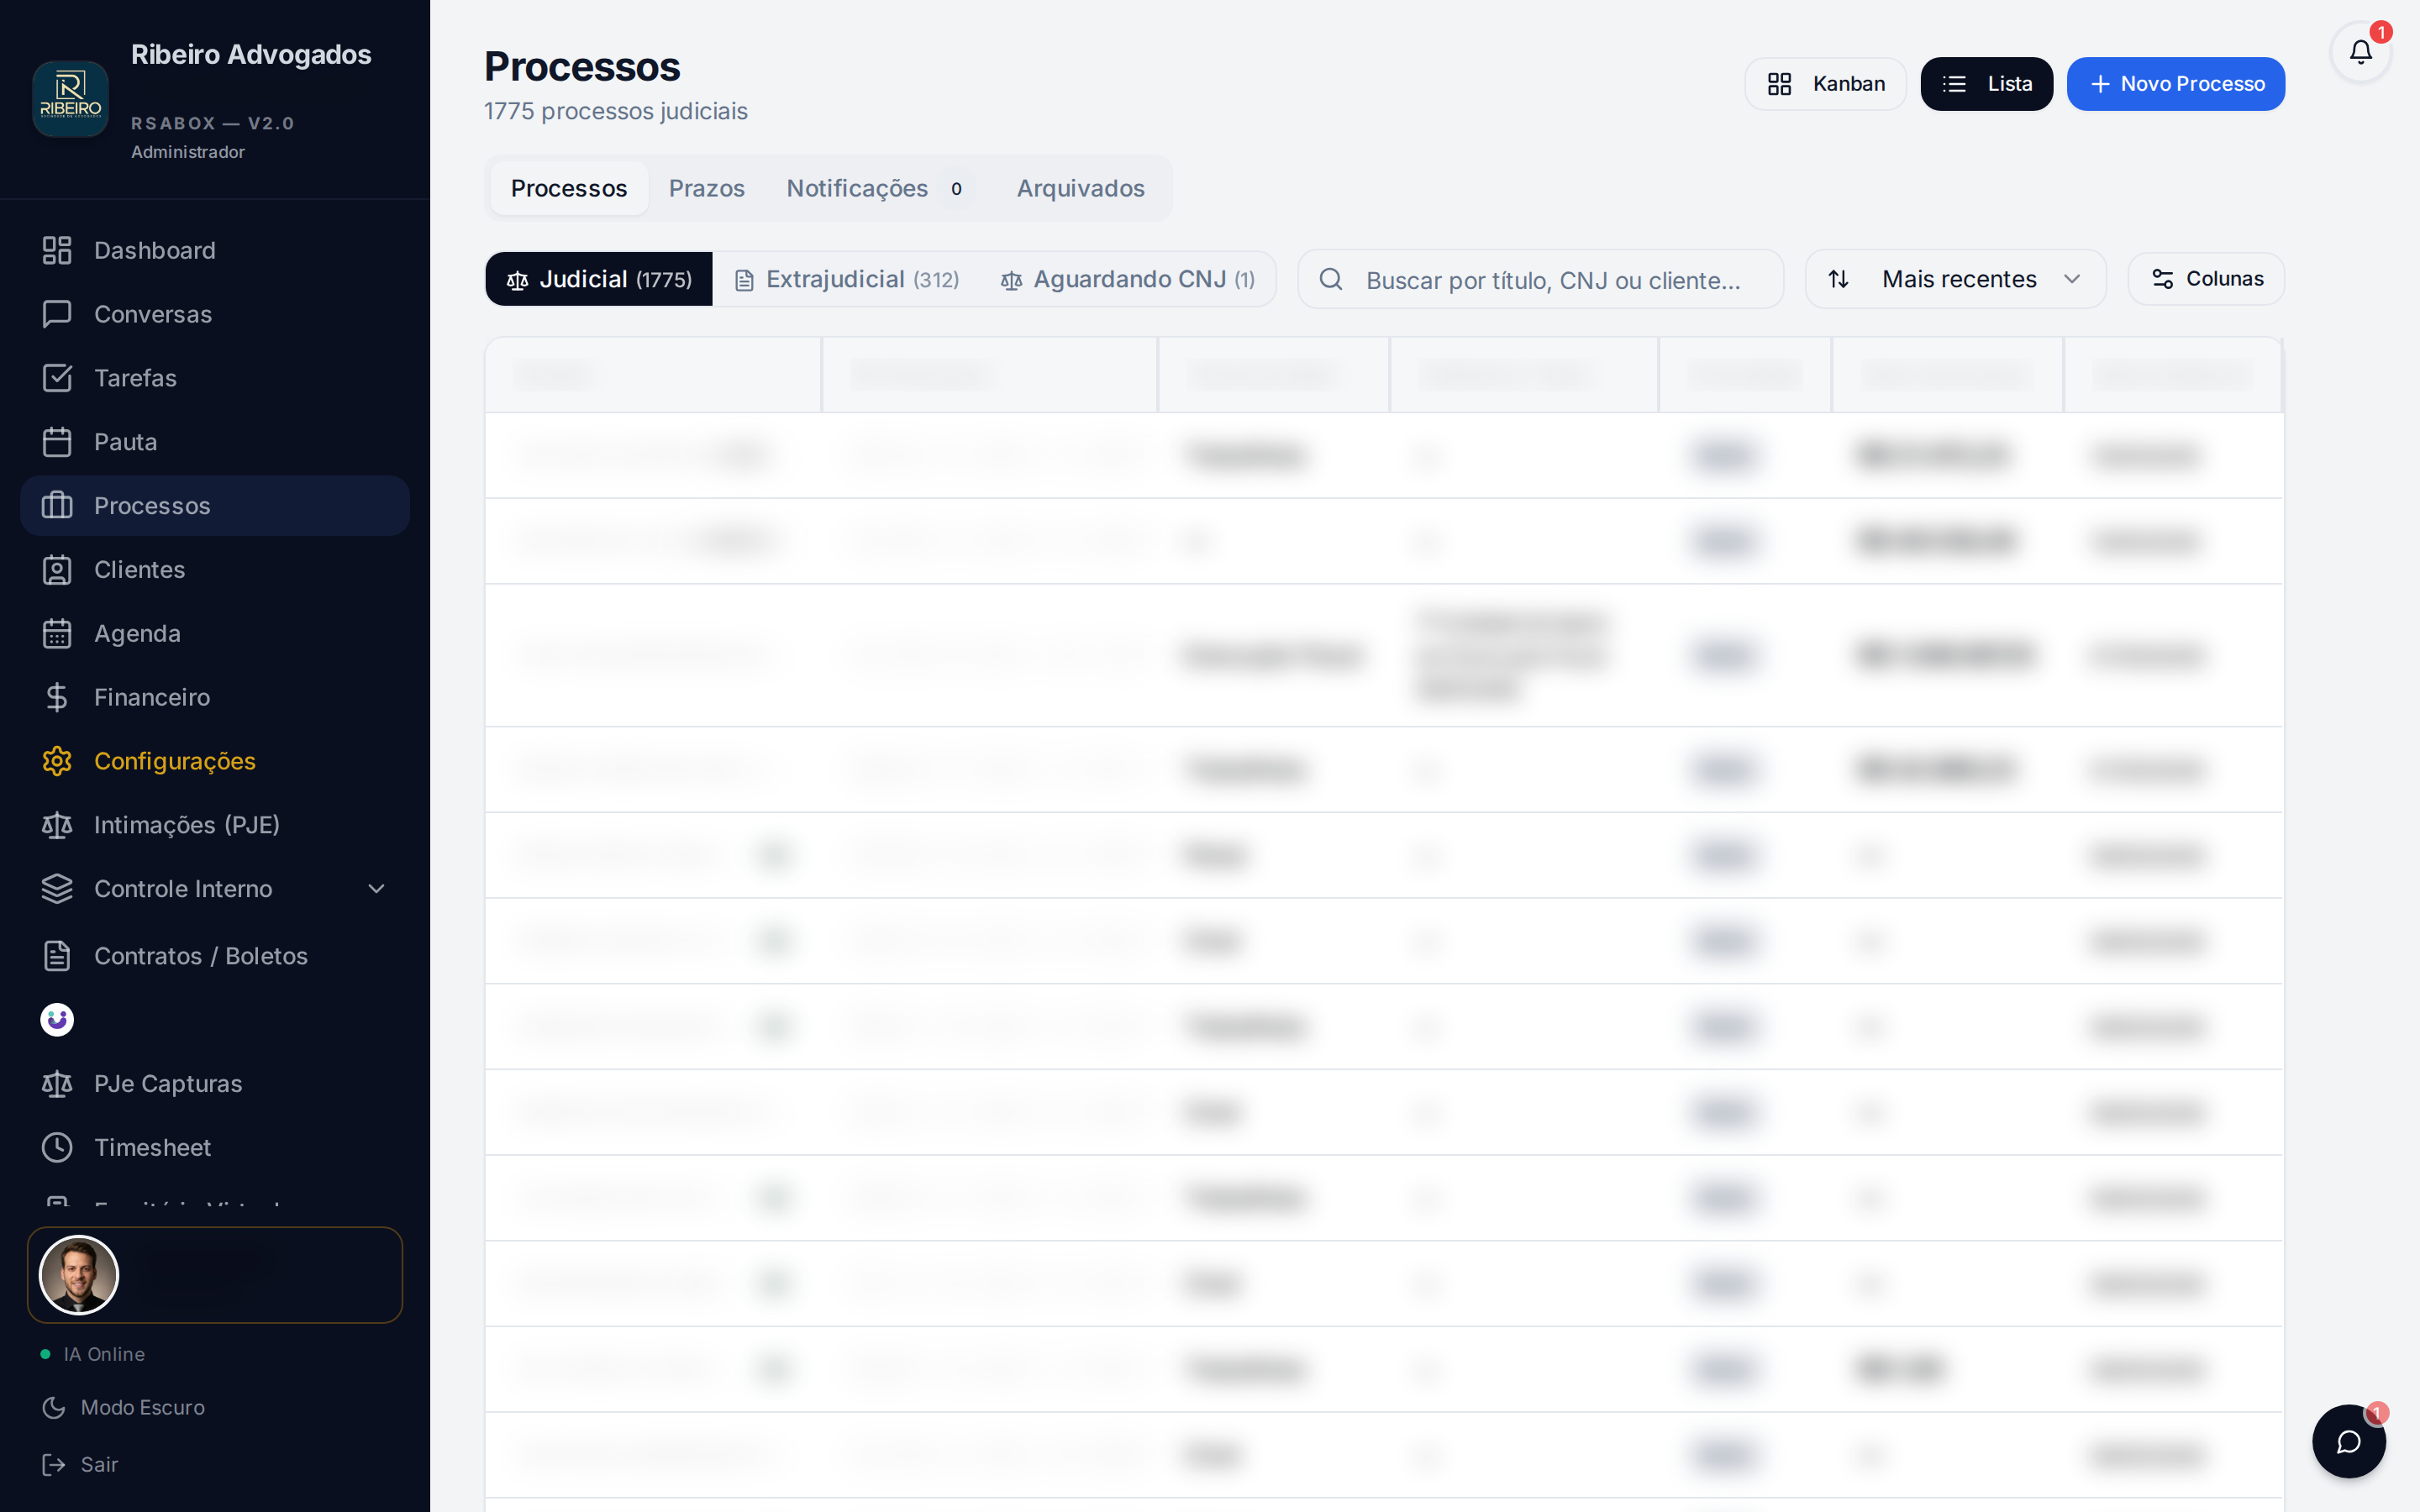Open Timesheet clock icon
The width and height of the screenshot is (2420, 1512).
click(x=57, y=1148)
